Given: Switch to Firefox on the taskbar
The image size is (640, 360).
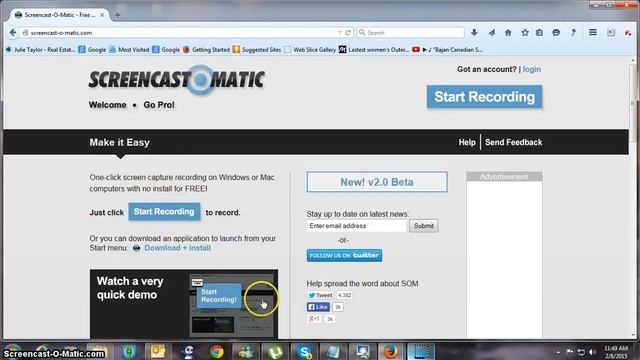Looking at the screenshot, I should pos(391,351).
